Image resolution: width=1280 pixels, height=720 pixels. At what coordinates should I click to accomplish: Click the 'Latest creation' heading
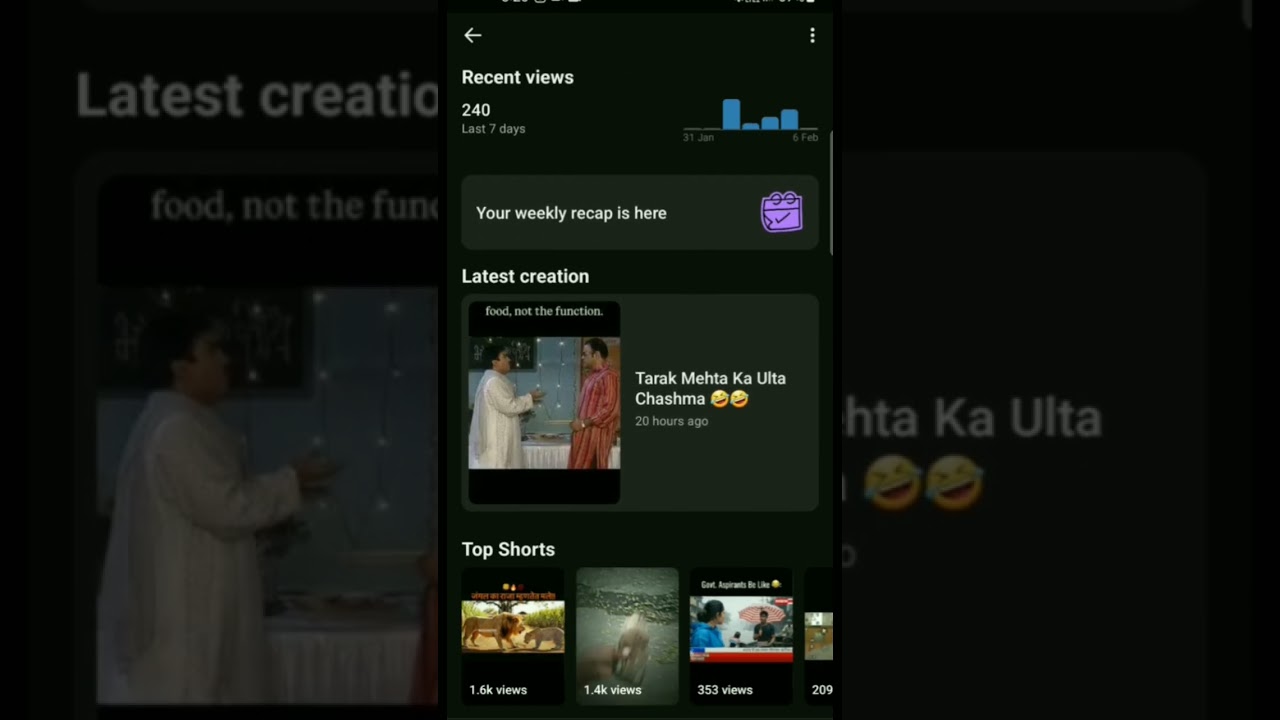525,276
